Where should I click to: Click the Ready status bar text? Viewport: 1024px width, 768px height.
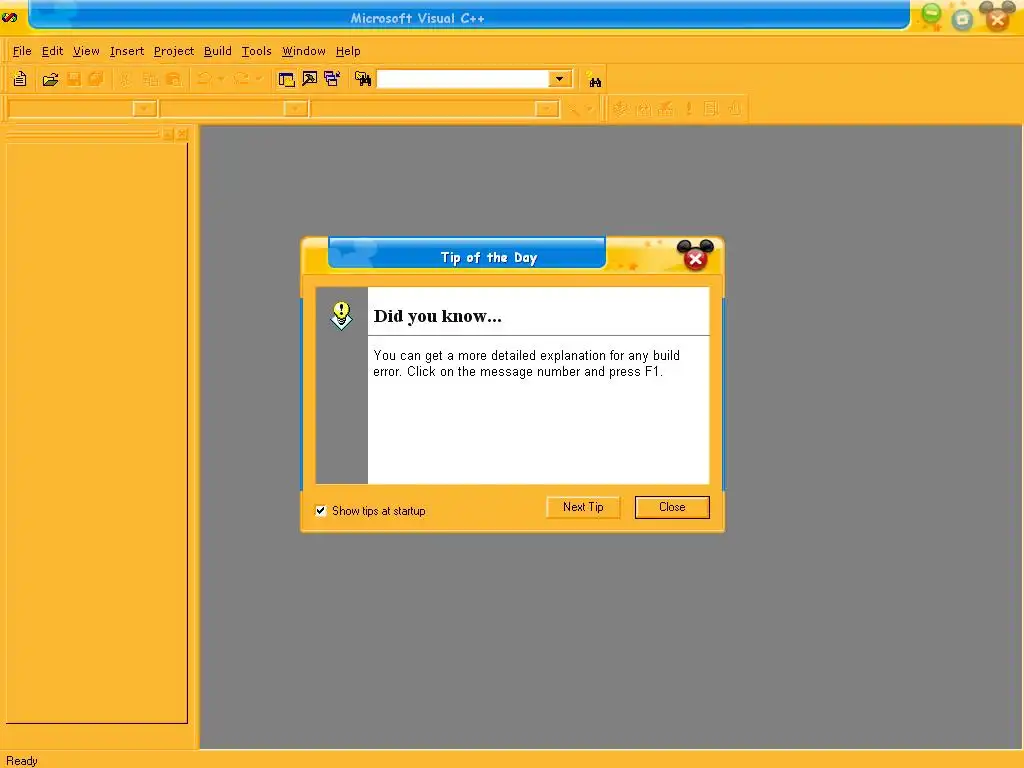tap(22, 761)
